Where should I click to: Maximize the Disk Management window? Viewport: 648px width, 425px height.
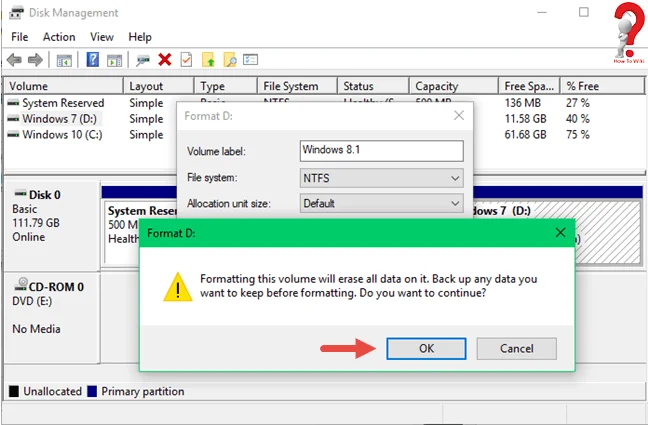point(584,12)
